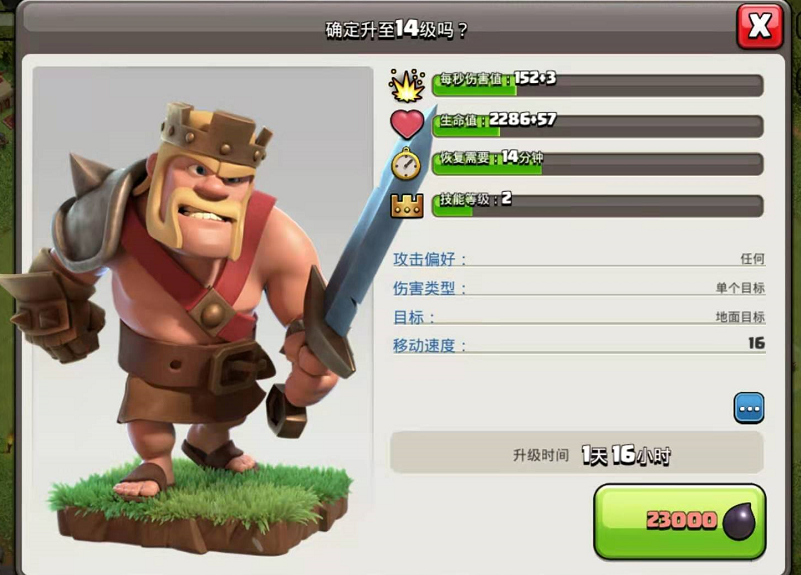Open the blue three-dots more info button

tap(749, 408)
